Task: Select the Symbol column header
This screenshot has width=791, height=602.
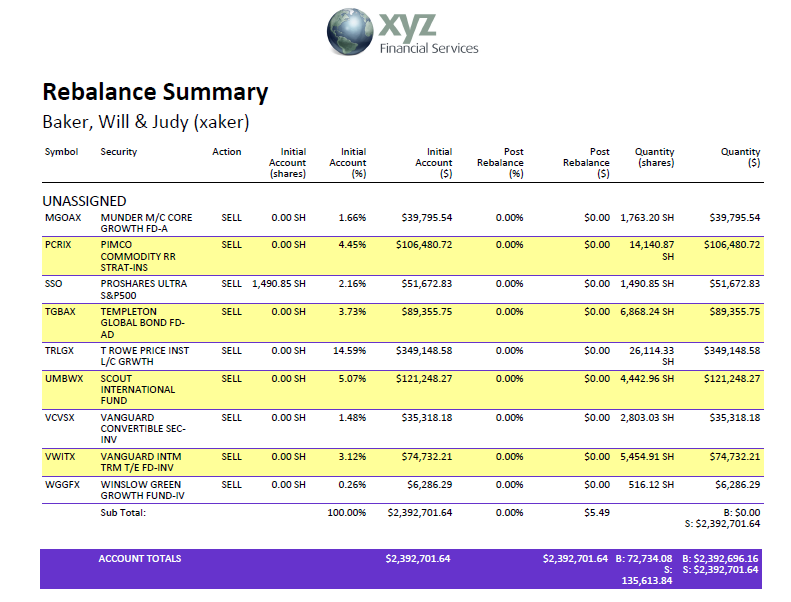Action: (x=61, y=152)
